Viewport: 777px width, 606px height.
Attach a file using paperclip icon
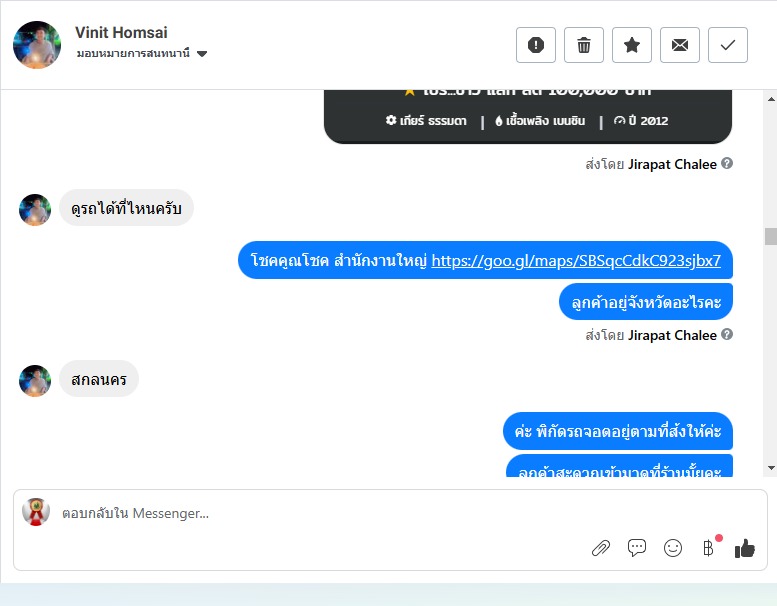[x=601, y=548]
